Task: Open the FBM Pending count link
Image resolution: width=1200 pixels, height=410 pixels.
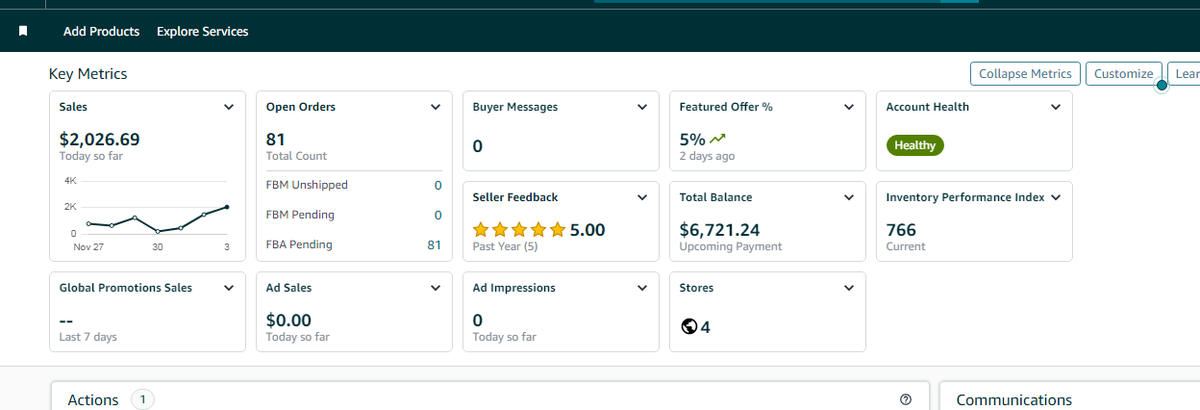Action: click(x=438, y=215)
